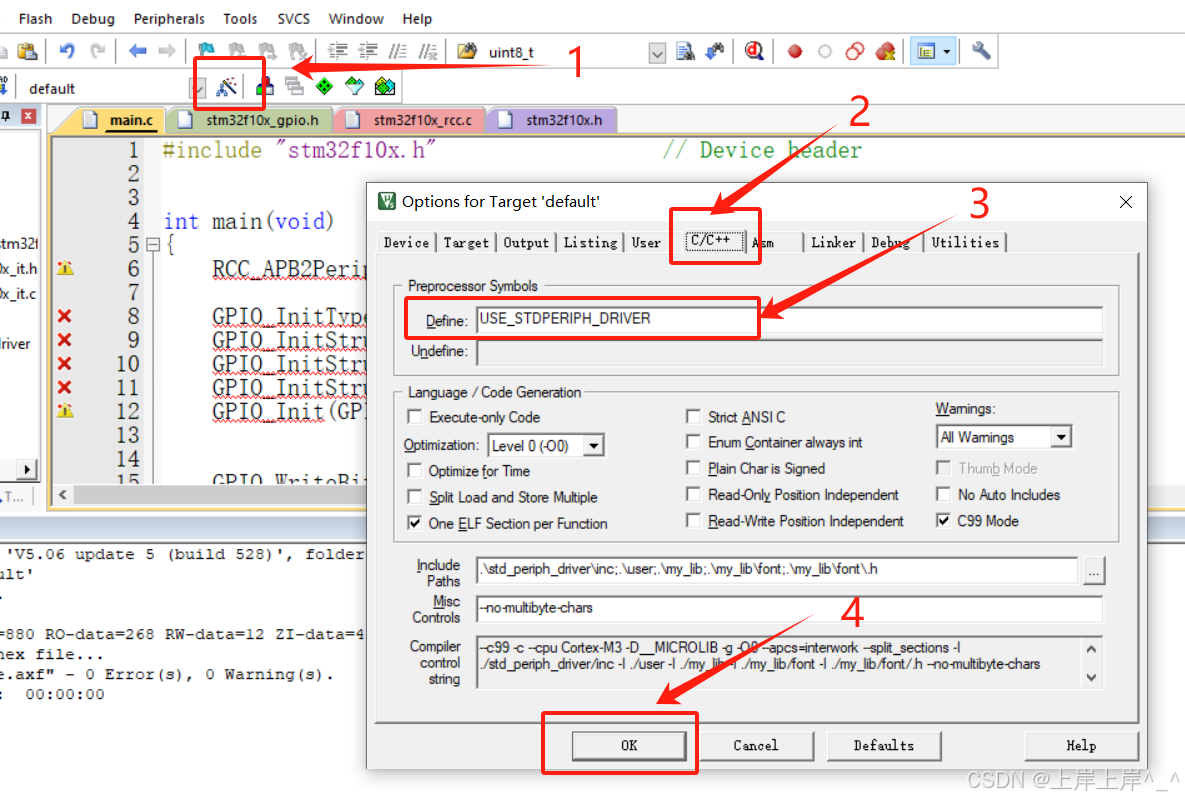Click the Paste clipboard icon
The image size is (1185, 800).
click(28, 51)
